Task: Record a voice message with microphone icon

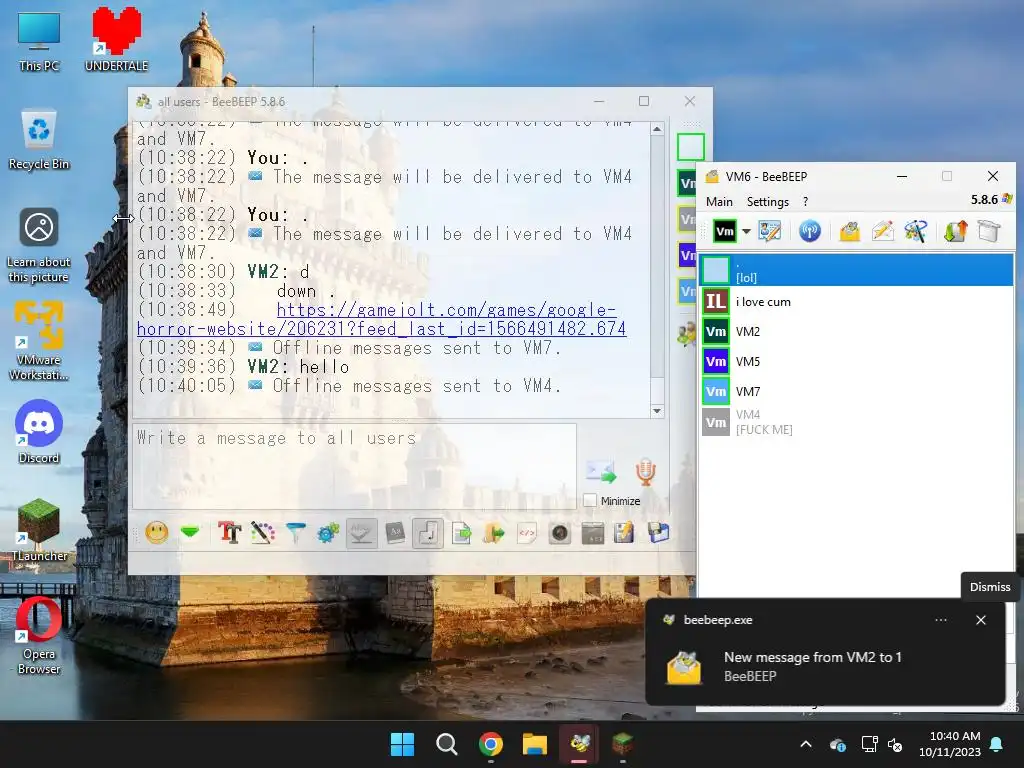Action: click(x=645, y=472)
